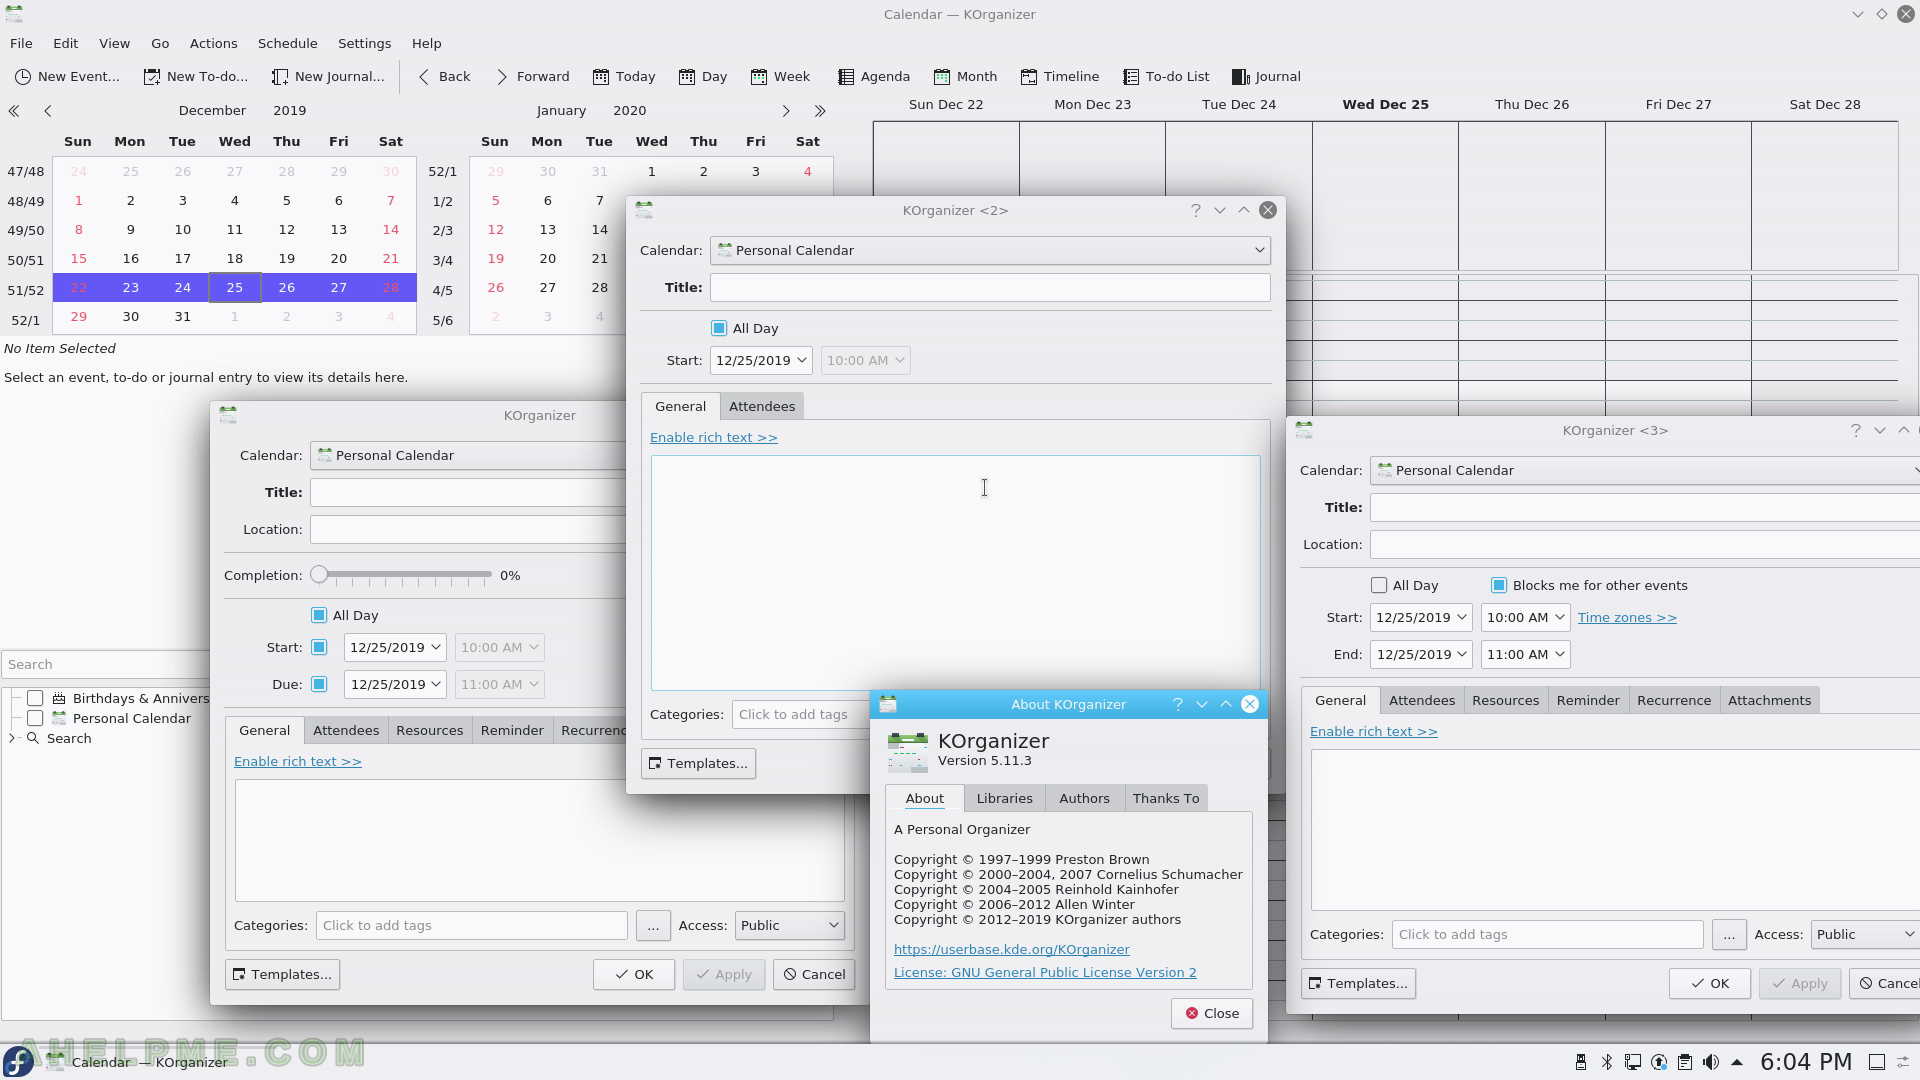The width and height of the screenshot is (1920, 1080).
Task: Click Time zones link in KOrganizer <3>
Action: click(1627, 617)
